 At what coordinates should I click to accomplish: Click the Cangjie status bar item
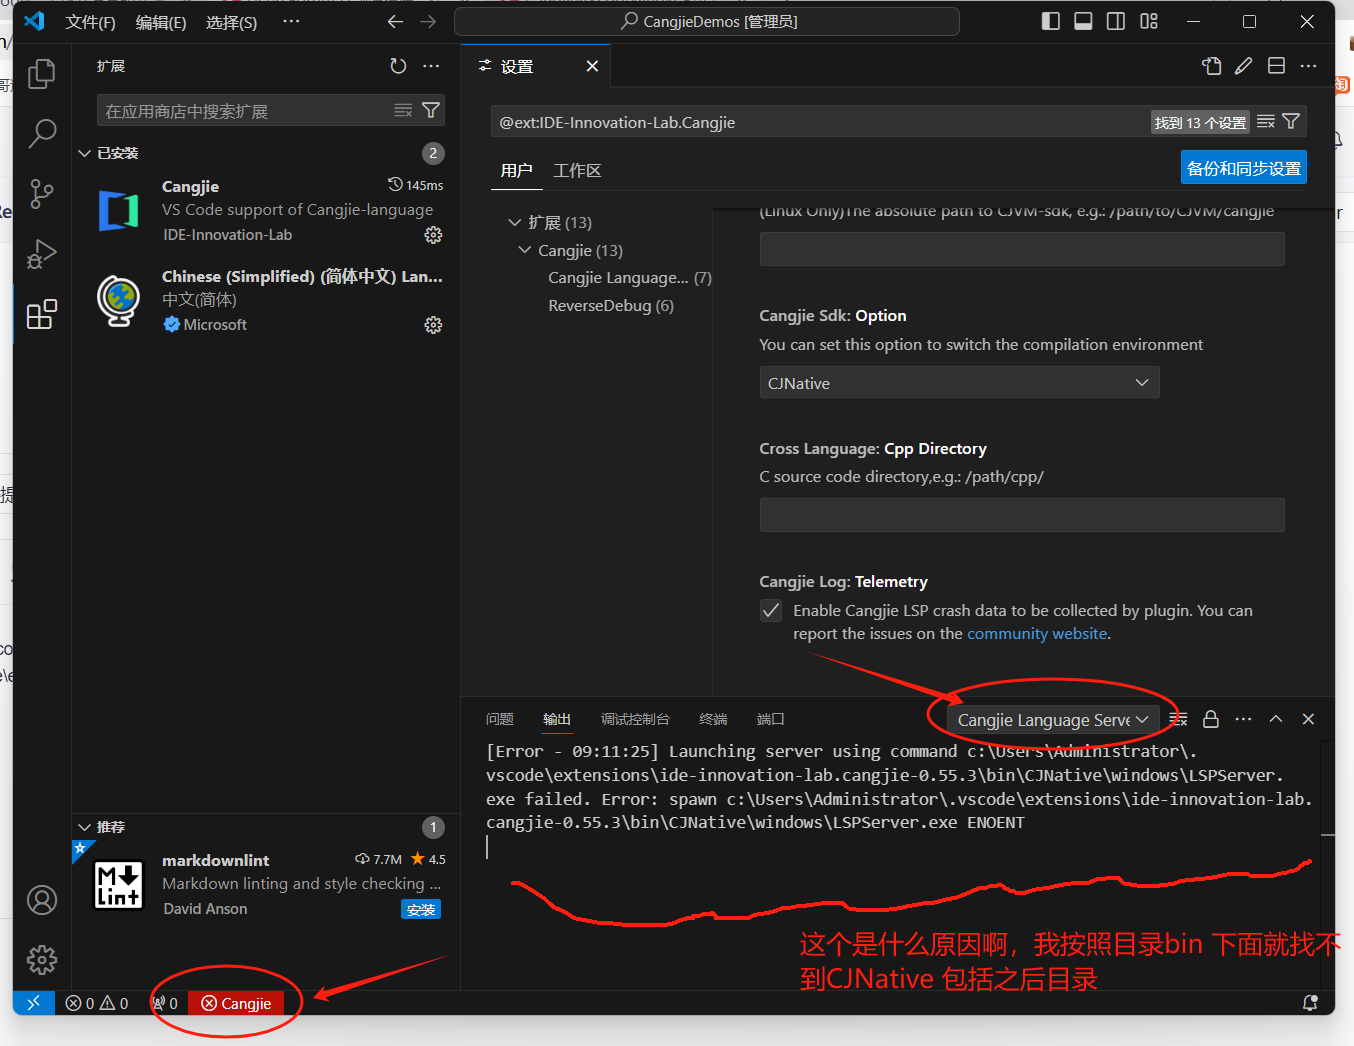click(x=235, y=1003)
